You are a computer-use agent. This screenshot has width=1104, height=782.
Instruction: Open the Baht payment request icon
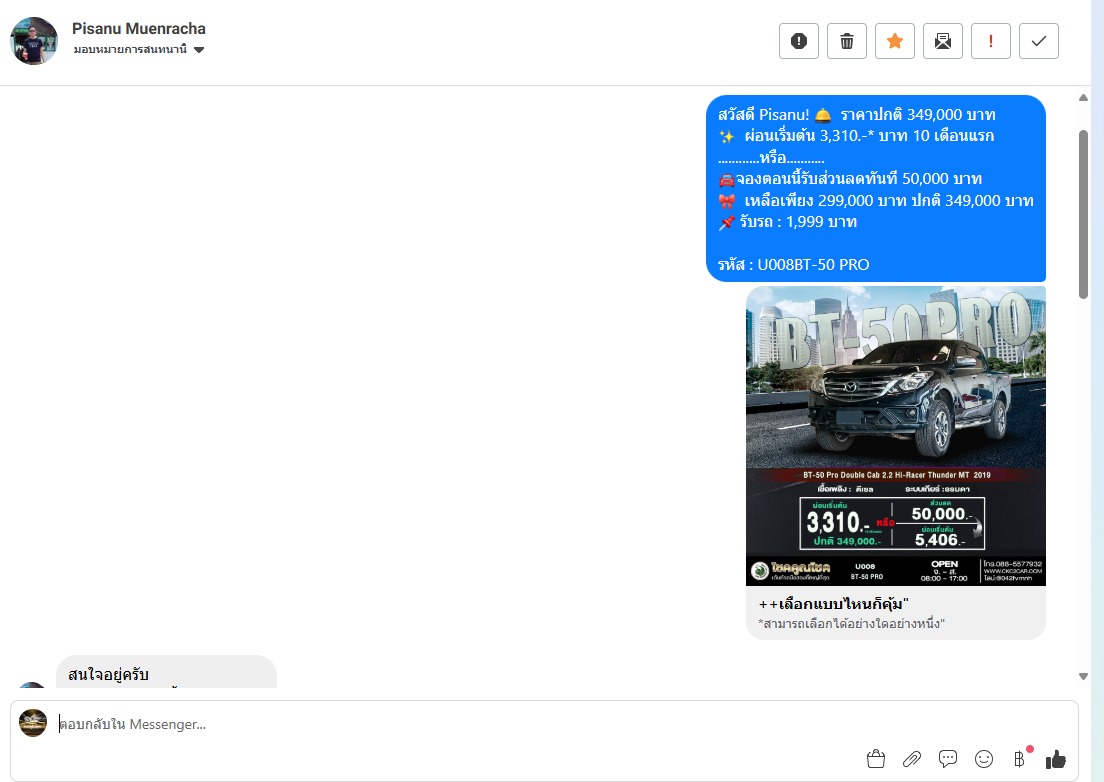point(1020,759)
